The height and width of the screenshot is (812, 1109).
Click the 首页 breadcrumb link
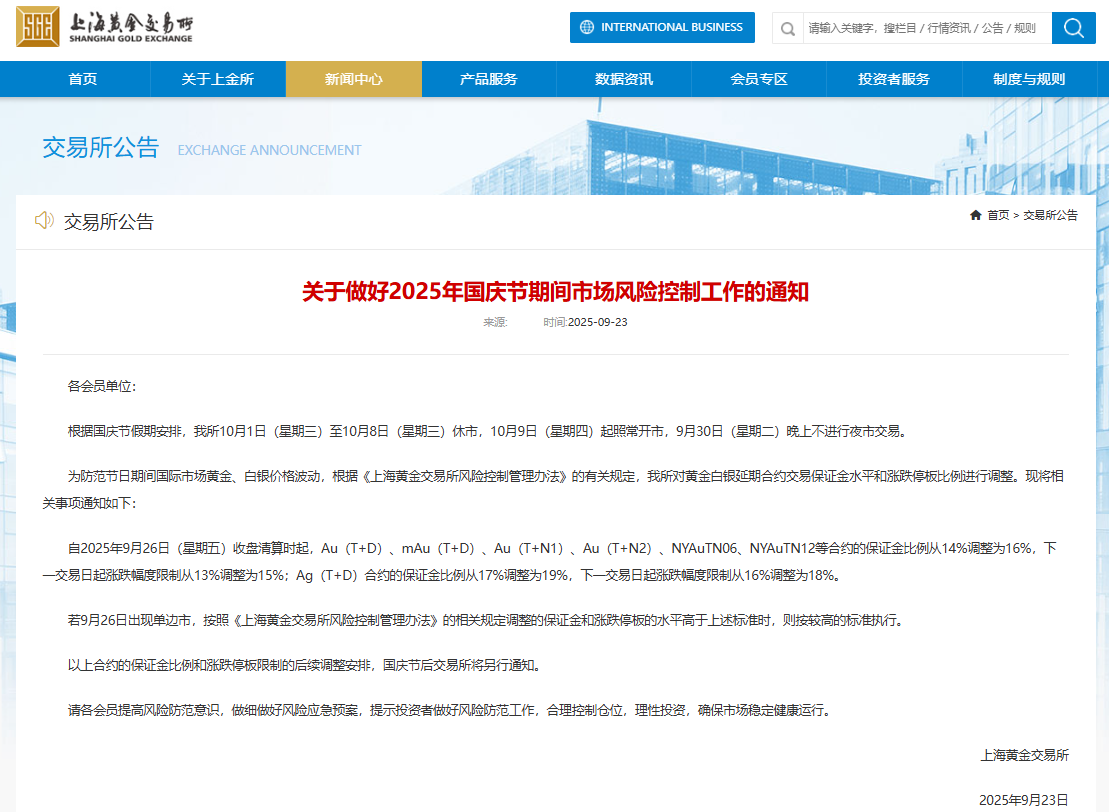tap(997, 215)
